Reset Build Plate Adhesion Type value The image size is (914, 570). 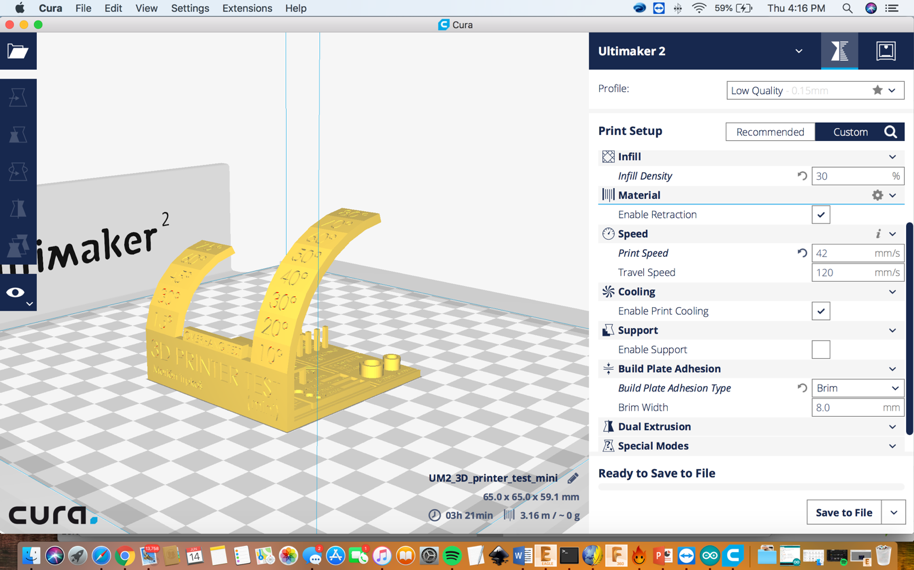pyautogui.click(x=802, y=388)
